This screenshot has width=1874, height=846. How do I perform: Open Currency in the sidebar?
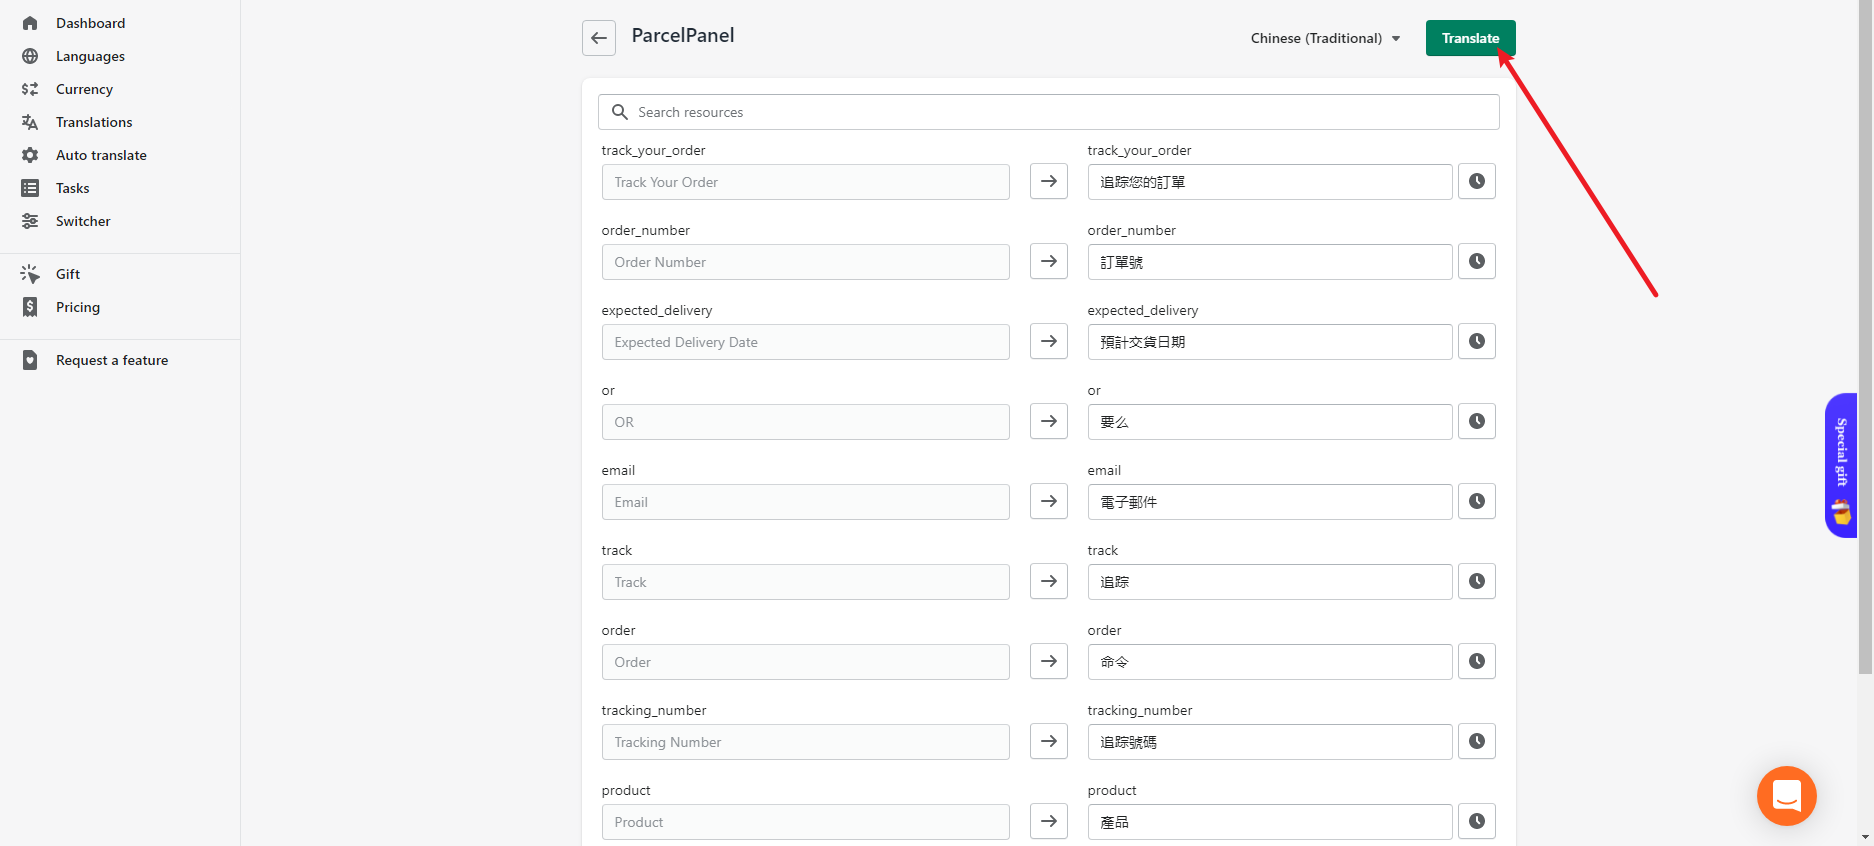84,89
